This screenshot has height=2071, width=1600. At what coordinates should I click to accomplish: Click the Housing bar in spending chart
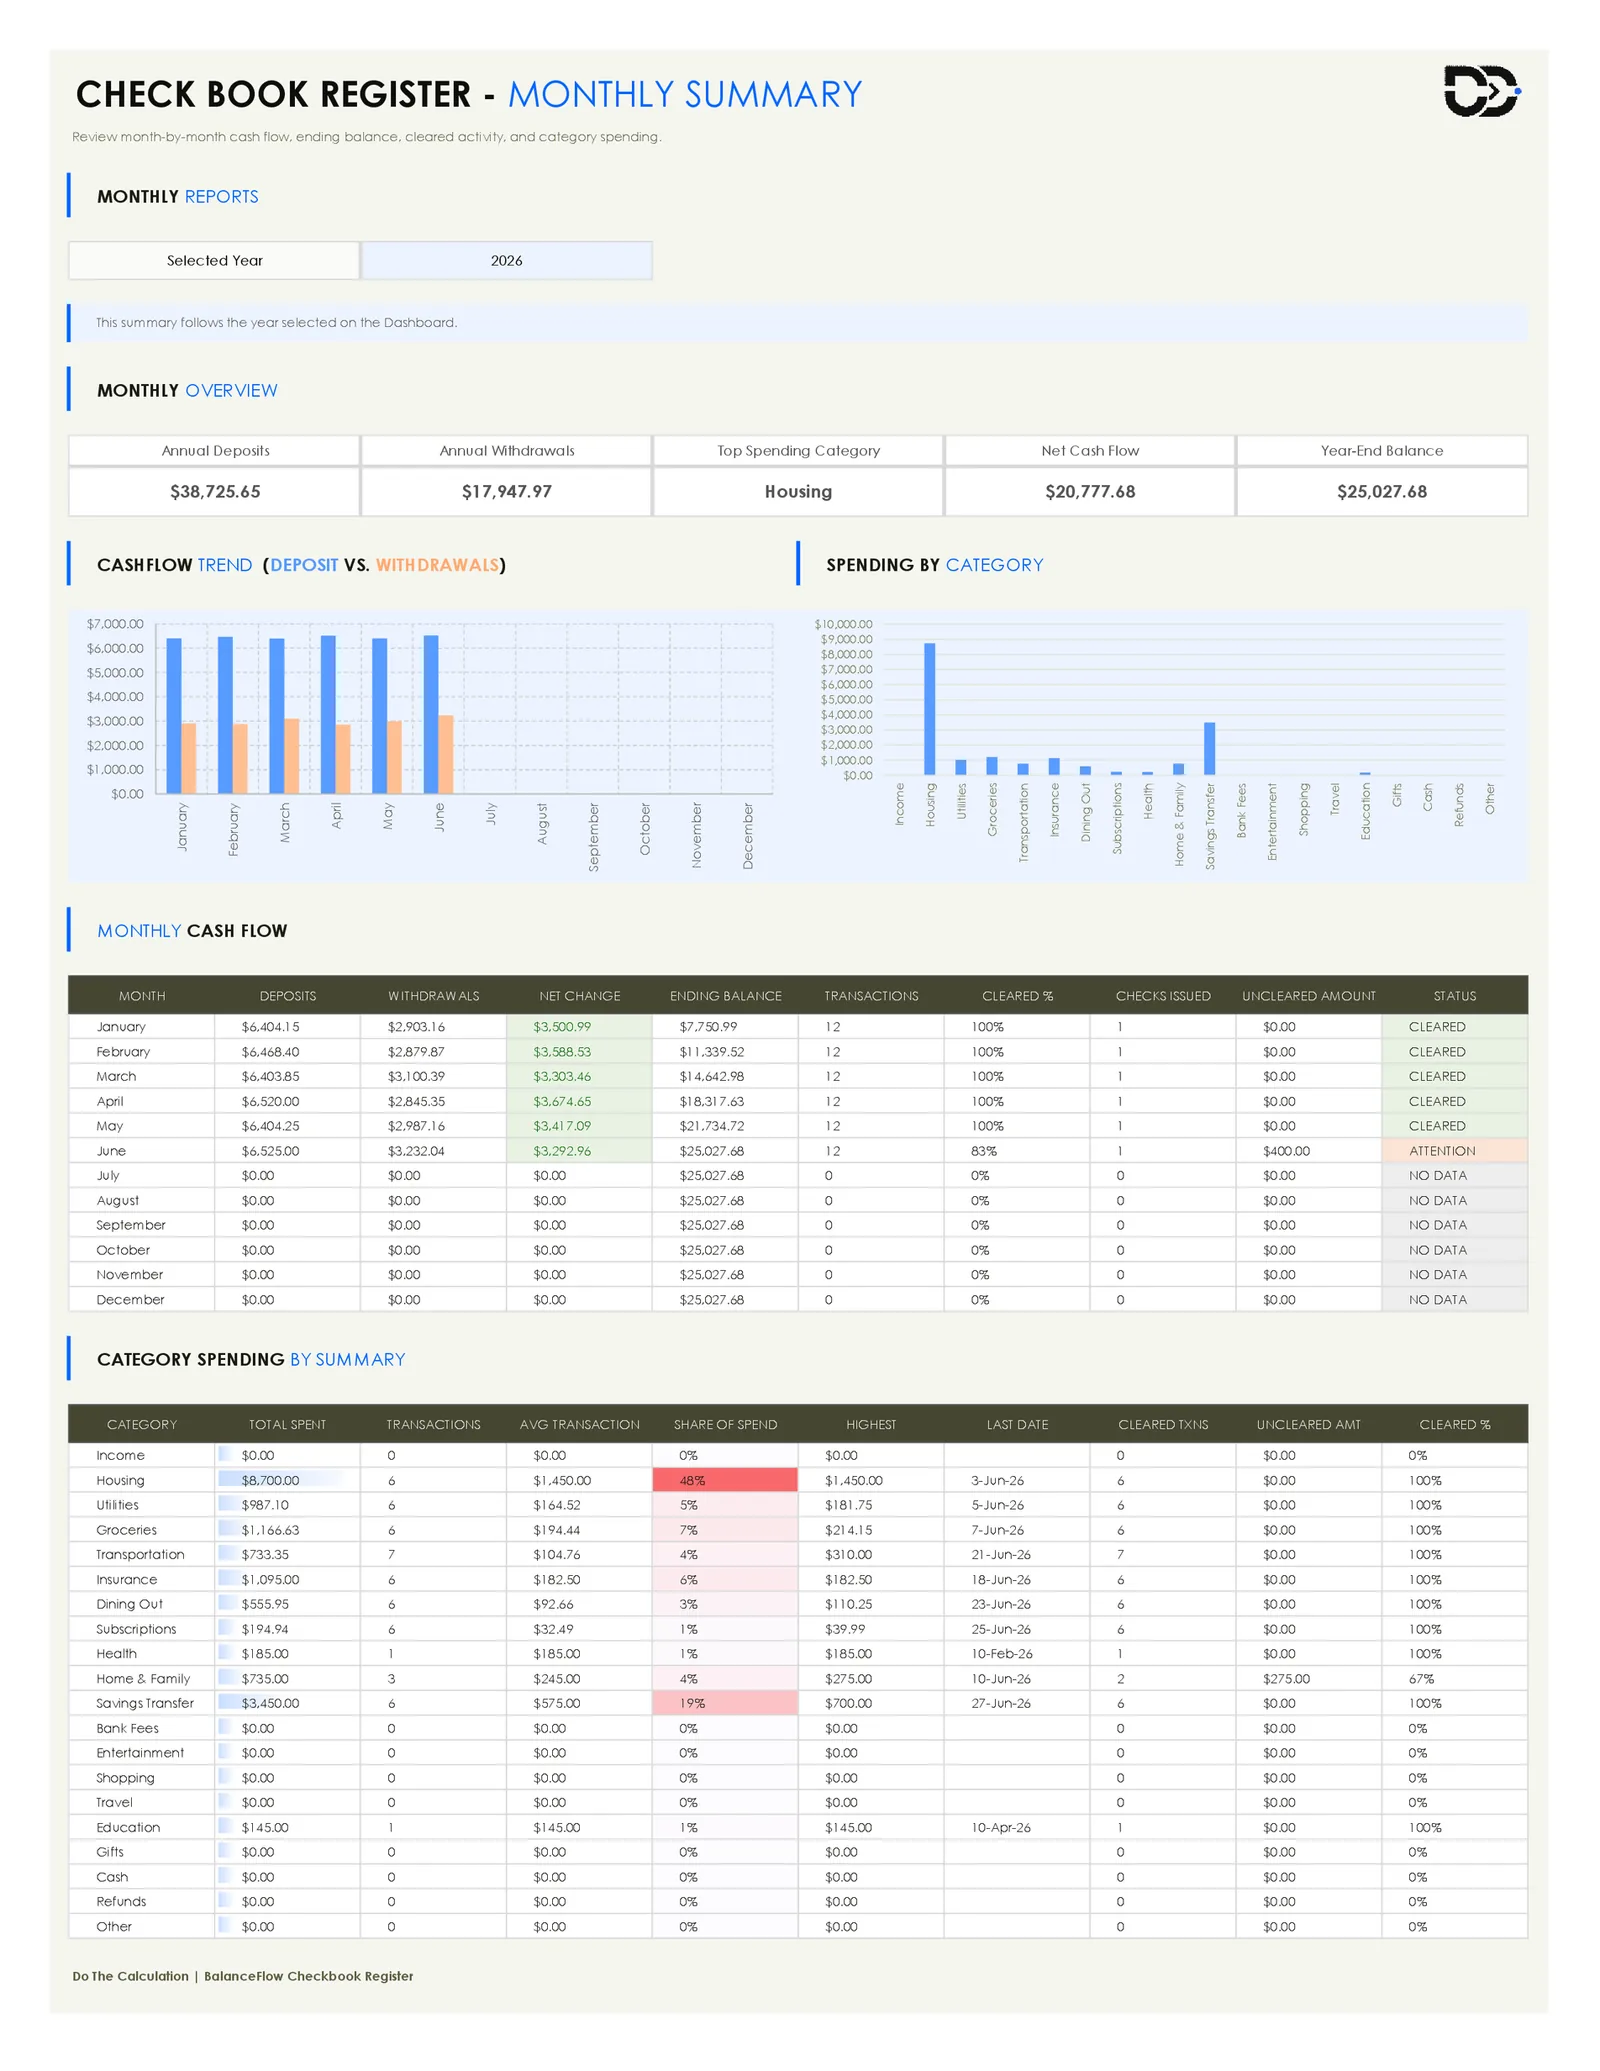pyautogui.click(x=930, y=708)
